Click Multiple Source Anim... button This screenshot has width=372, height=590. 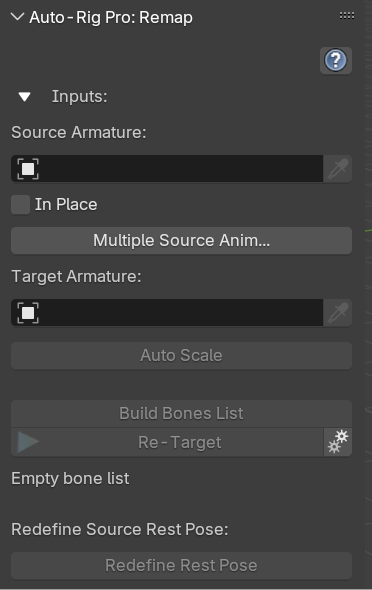pos(182,240)
